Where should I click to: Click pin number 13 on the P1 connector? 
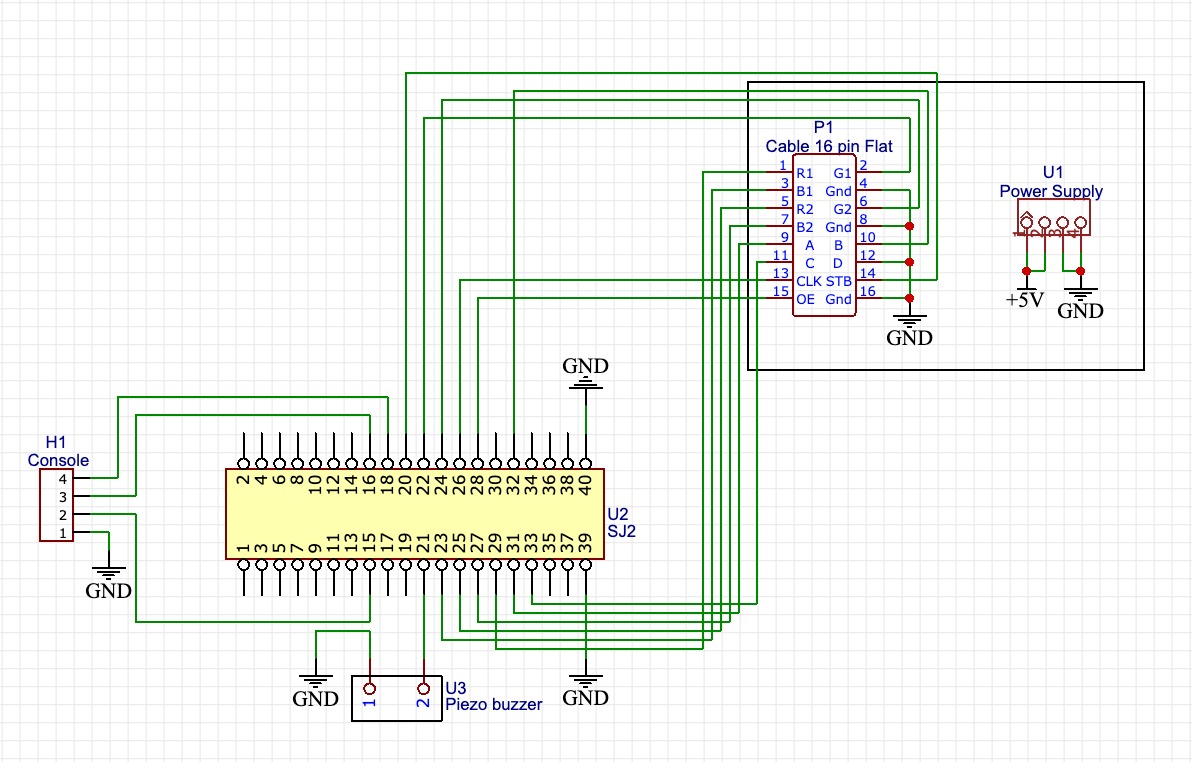[781, 273]
